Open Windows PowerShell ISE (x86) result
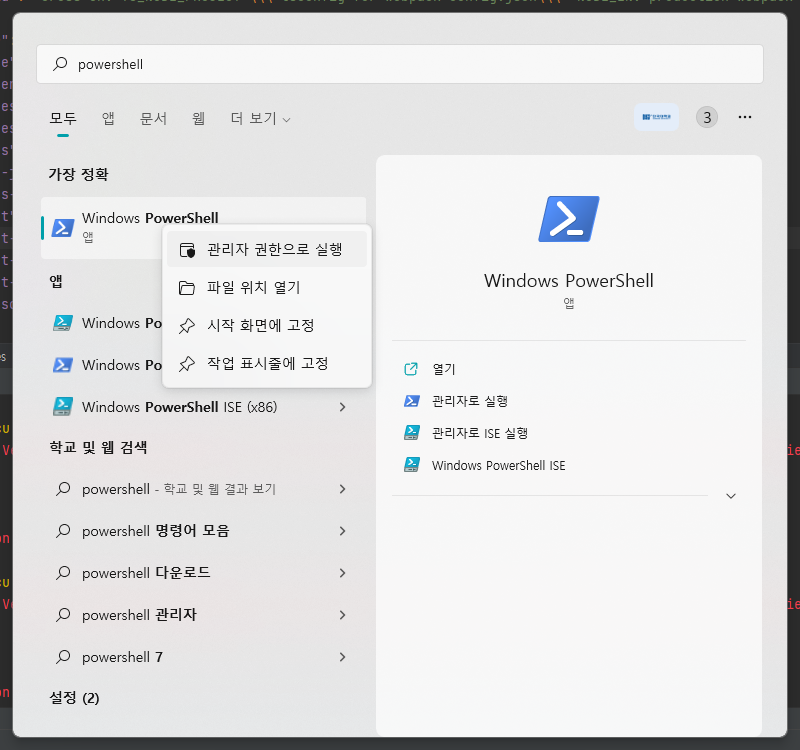This screenshot has height=750, width=800. tap(203, 407)
